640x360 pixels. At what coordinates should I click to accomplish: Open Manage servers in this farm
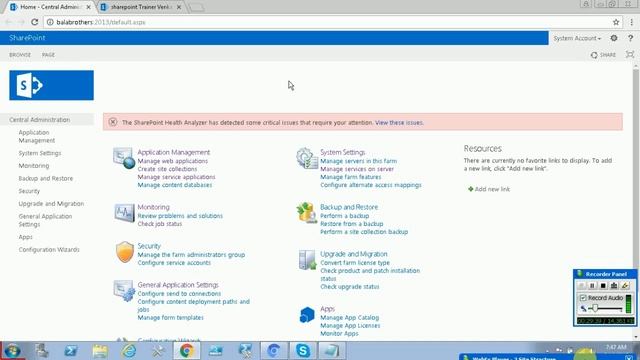[x=358, y=161]
